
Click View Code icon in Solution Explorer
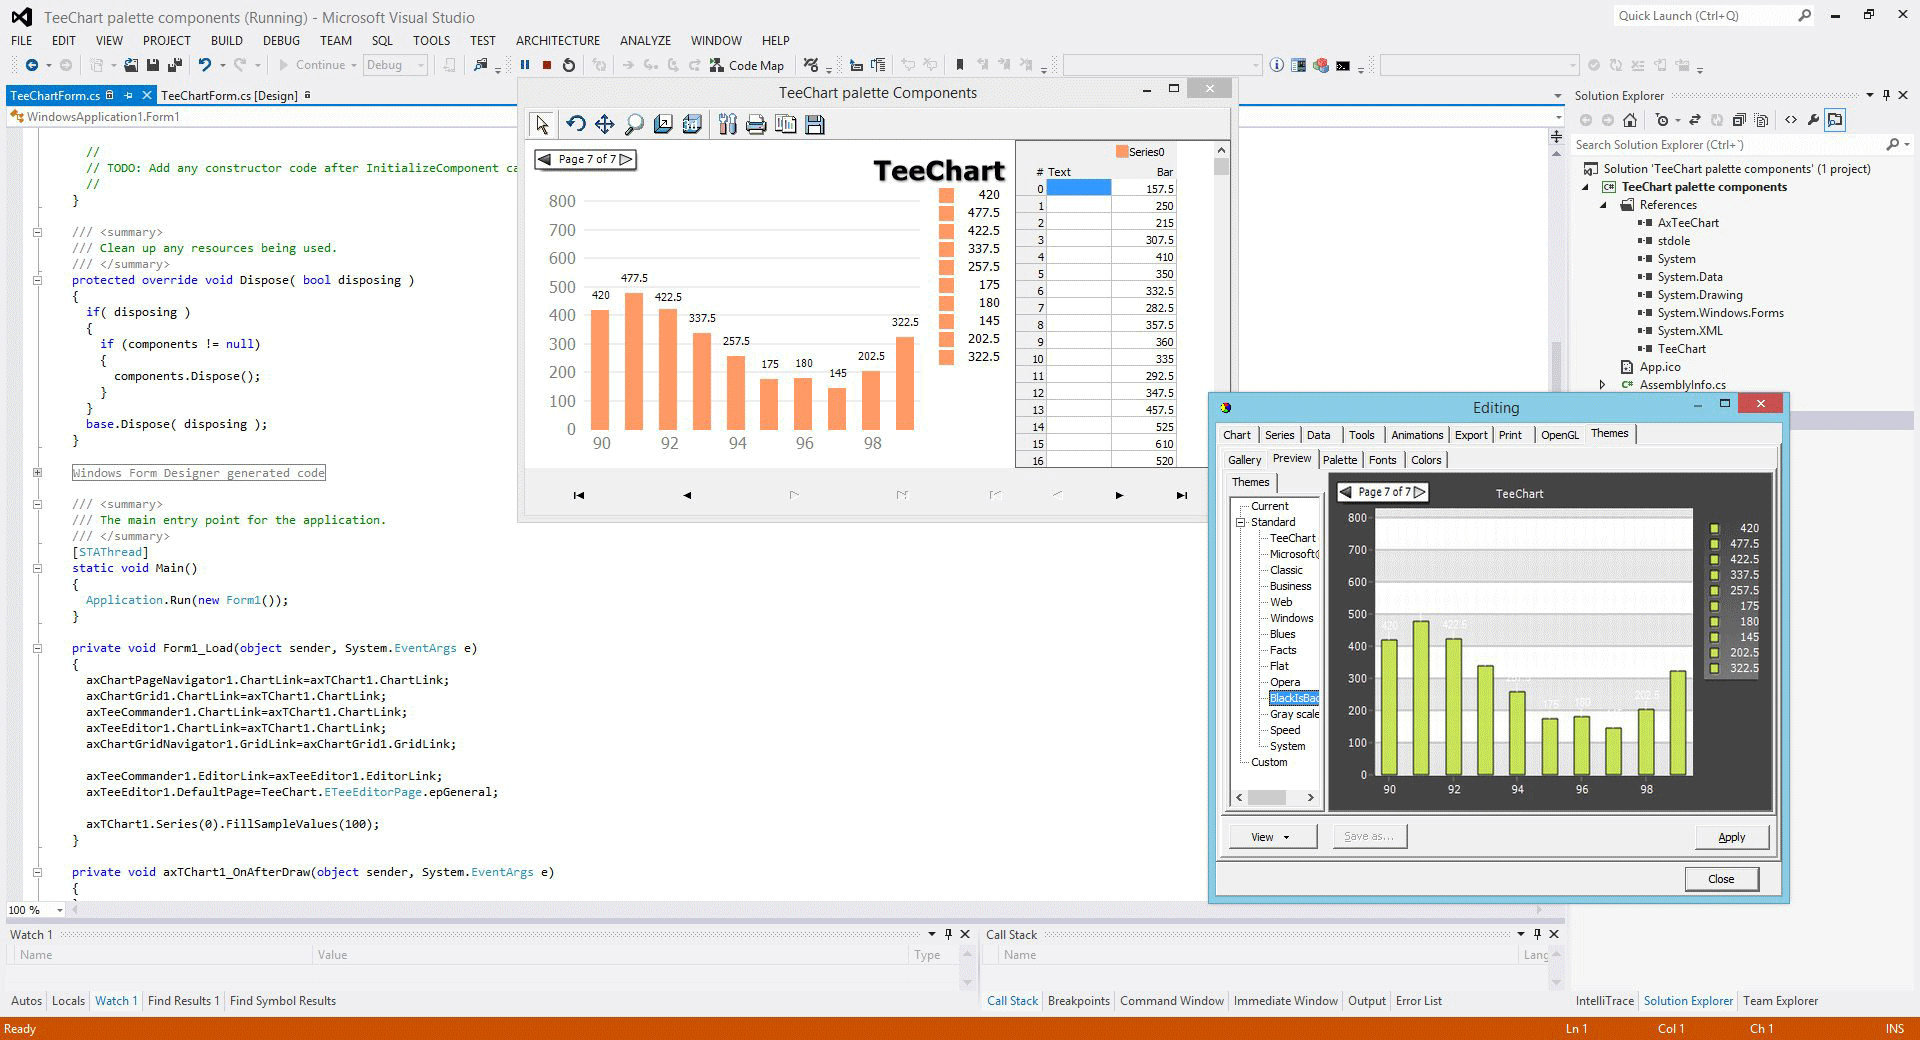1791,120
